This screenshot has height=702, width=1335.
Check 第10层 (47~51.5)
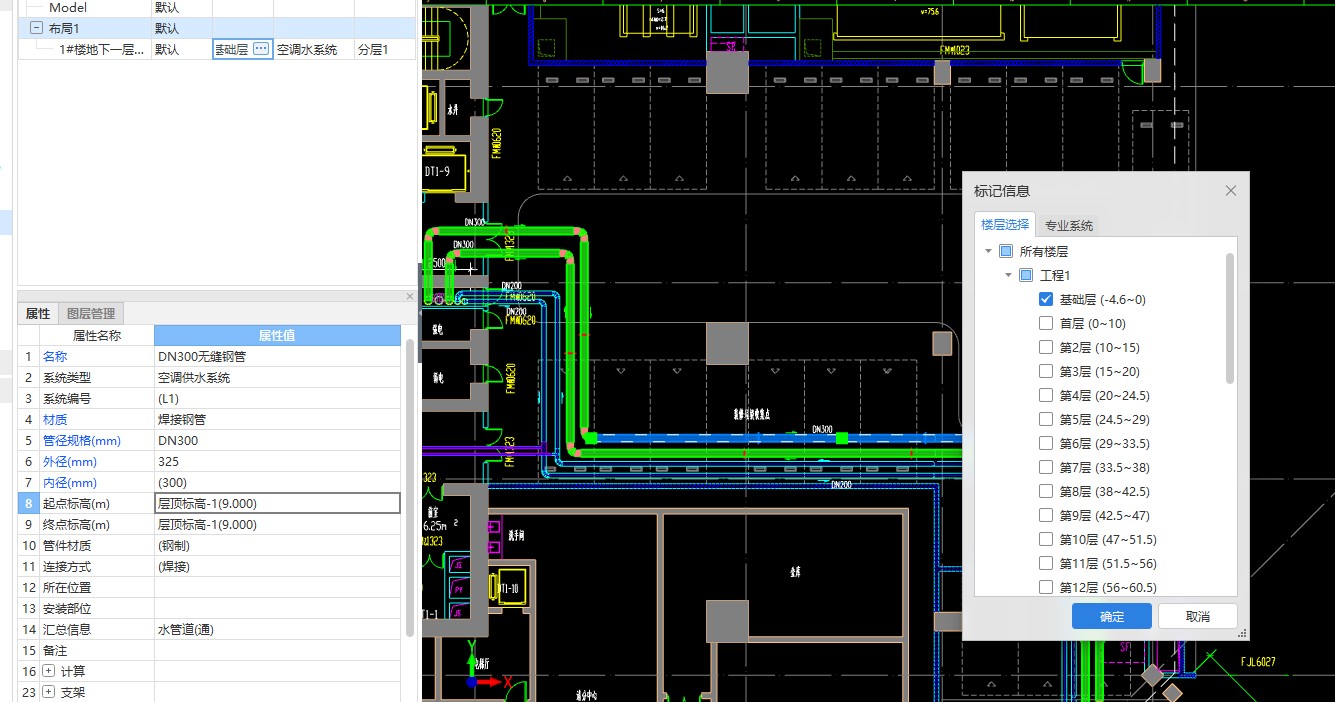(x=1046, y=540)
